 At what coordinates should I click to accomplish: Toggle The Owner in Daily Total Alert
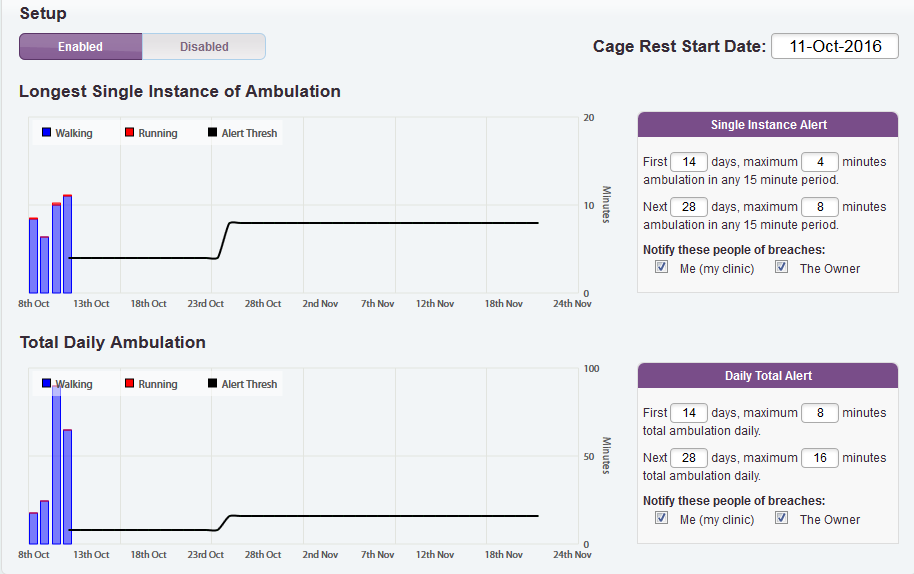click(x=782, y=519)
